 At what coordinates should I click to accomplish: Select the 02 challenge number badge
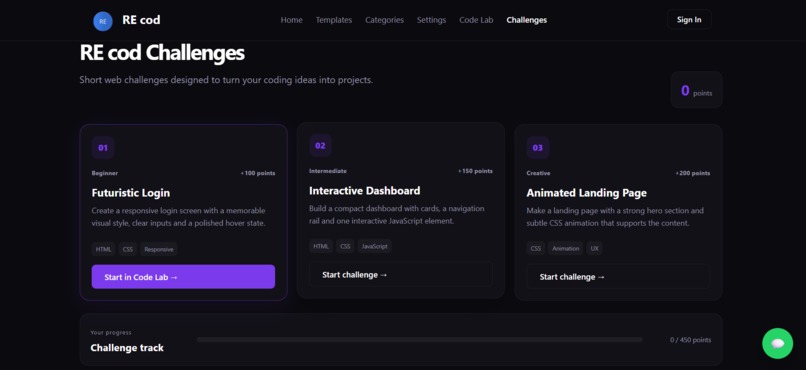[x=320, y=145]
